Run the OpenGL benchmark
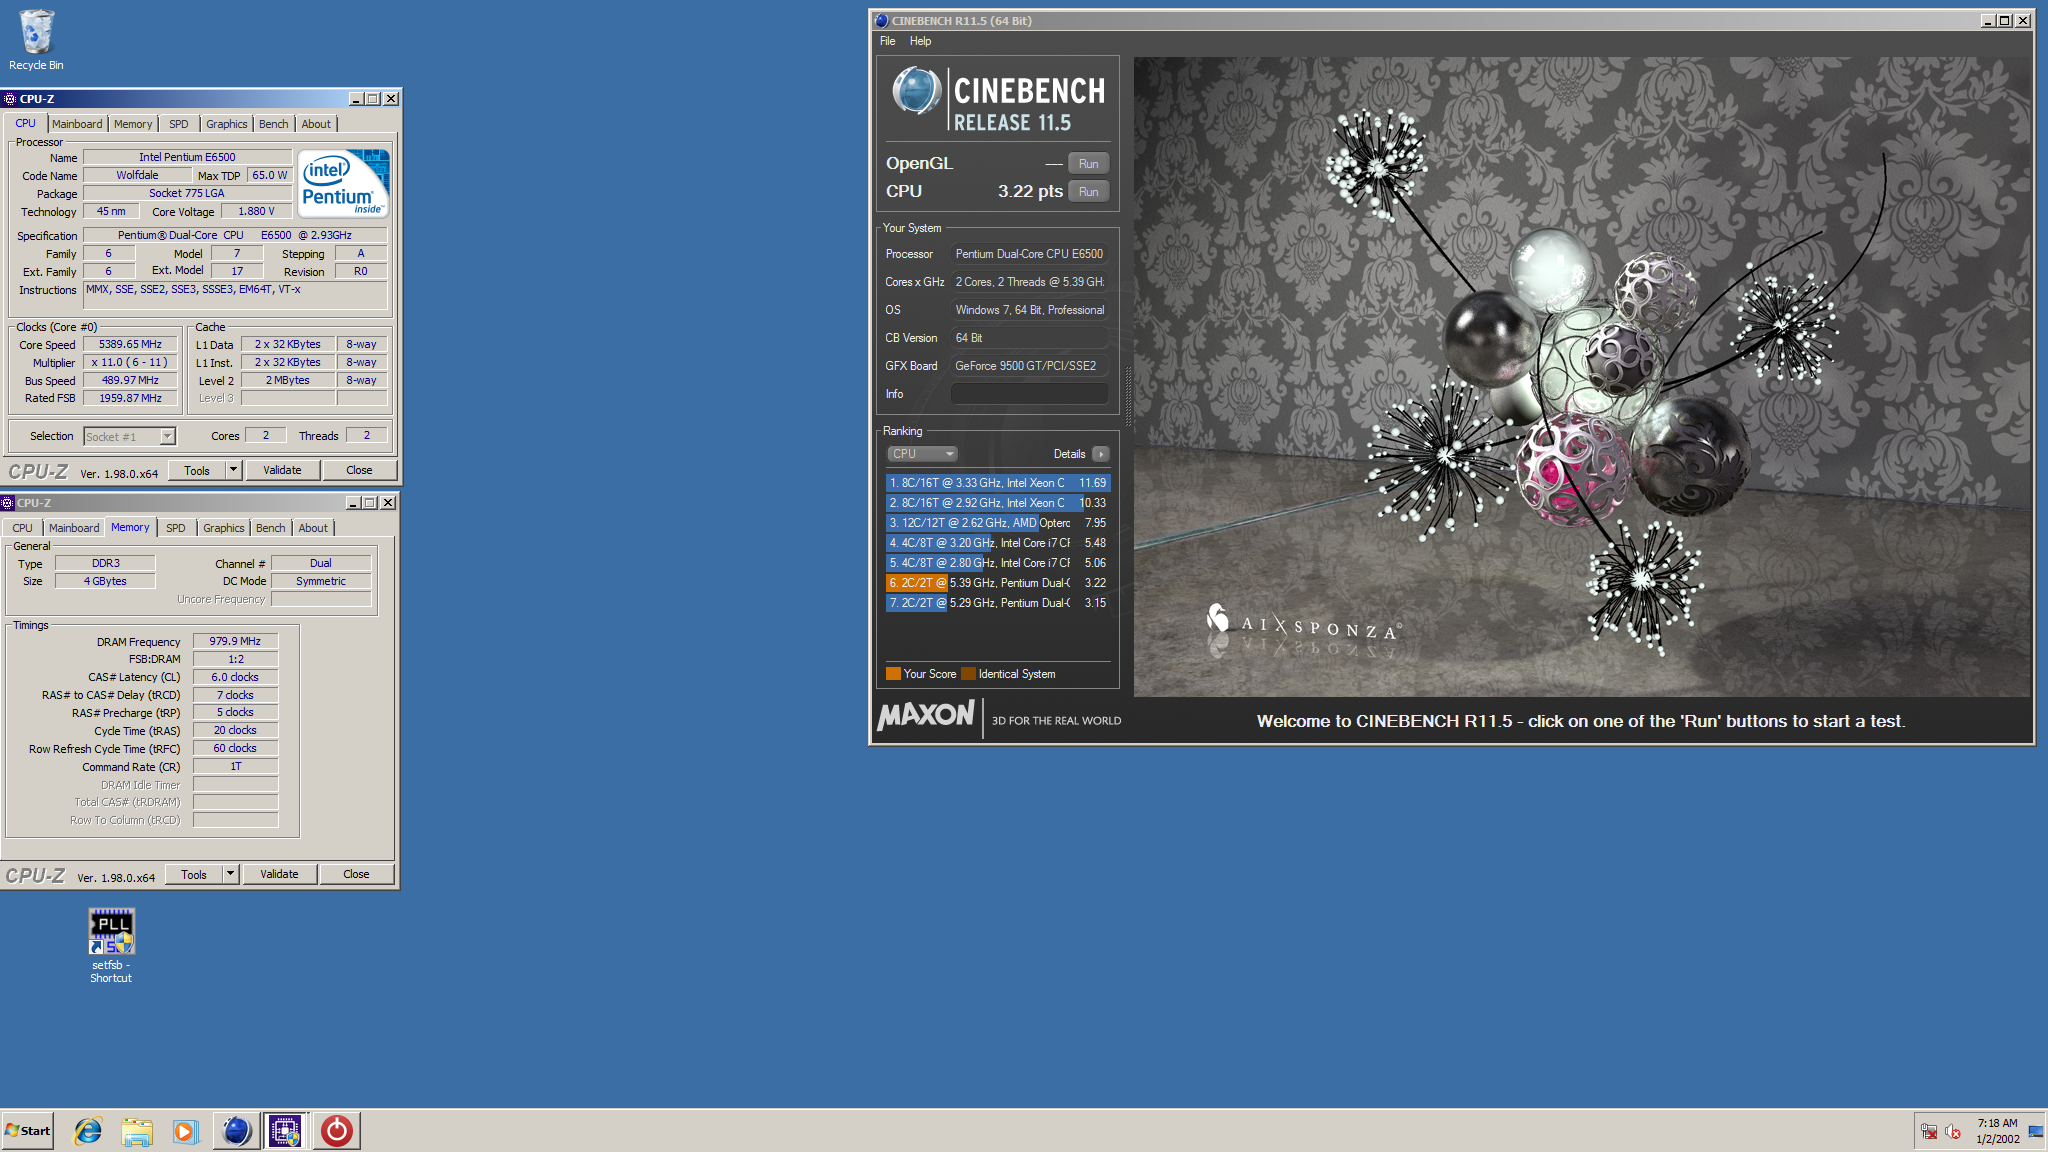 coord(1088,163)
